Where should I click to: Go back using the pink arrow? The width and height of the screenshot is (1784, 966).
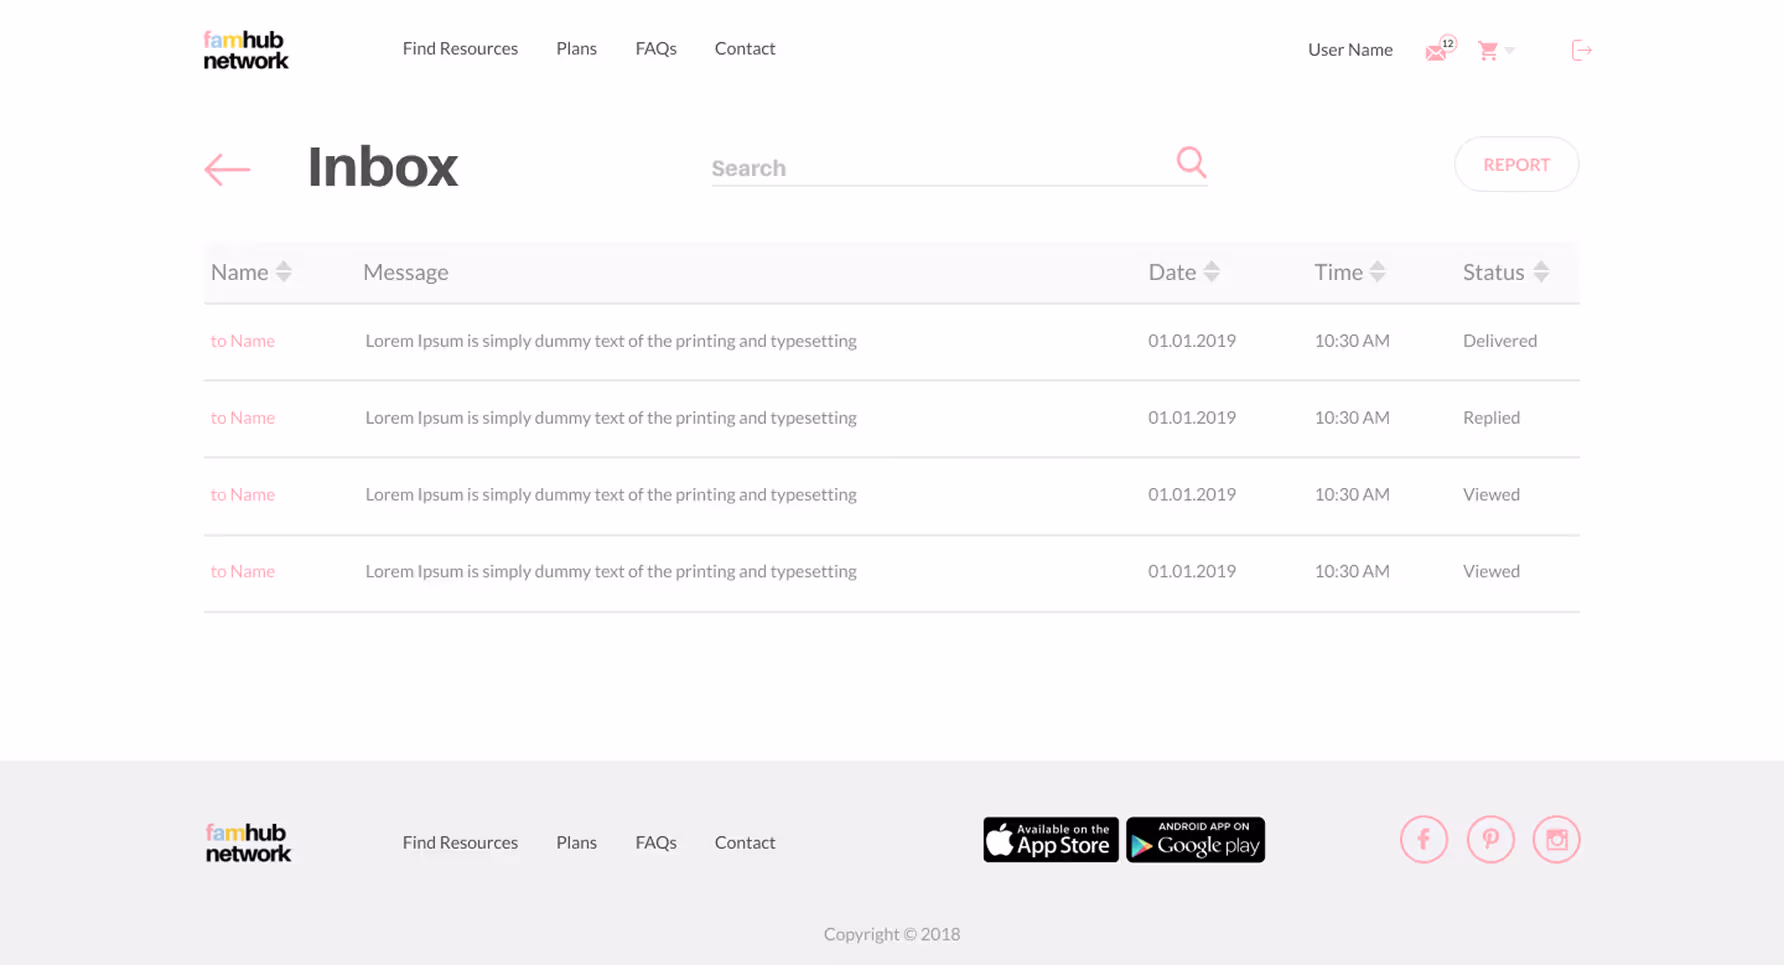point(226,169)
